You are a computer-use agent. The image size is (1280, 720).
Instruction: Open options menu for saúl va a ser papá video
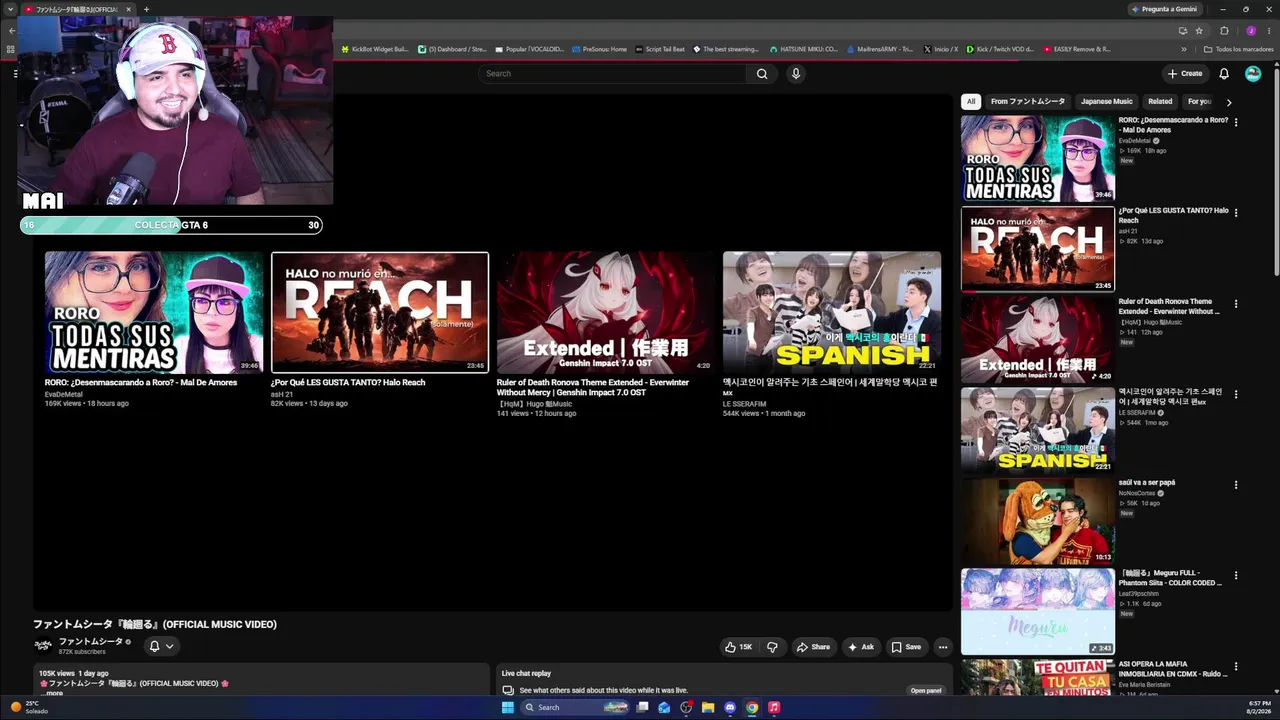pyautogui.click(x=1236, y=485)
